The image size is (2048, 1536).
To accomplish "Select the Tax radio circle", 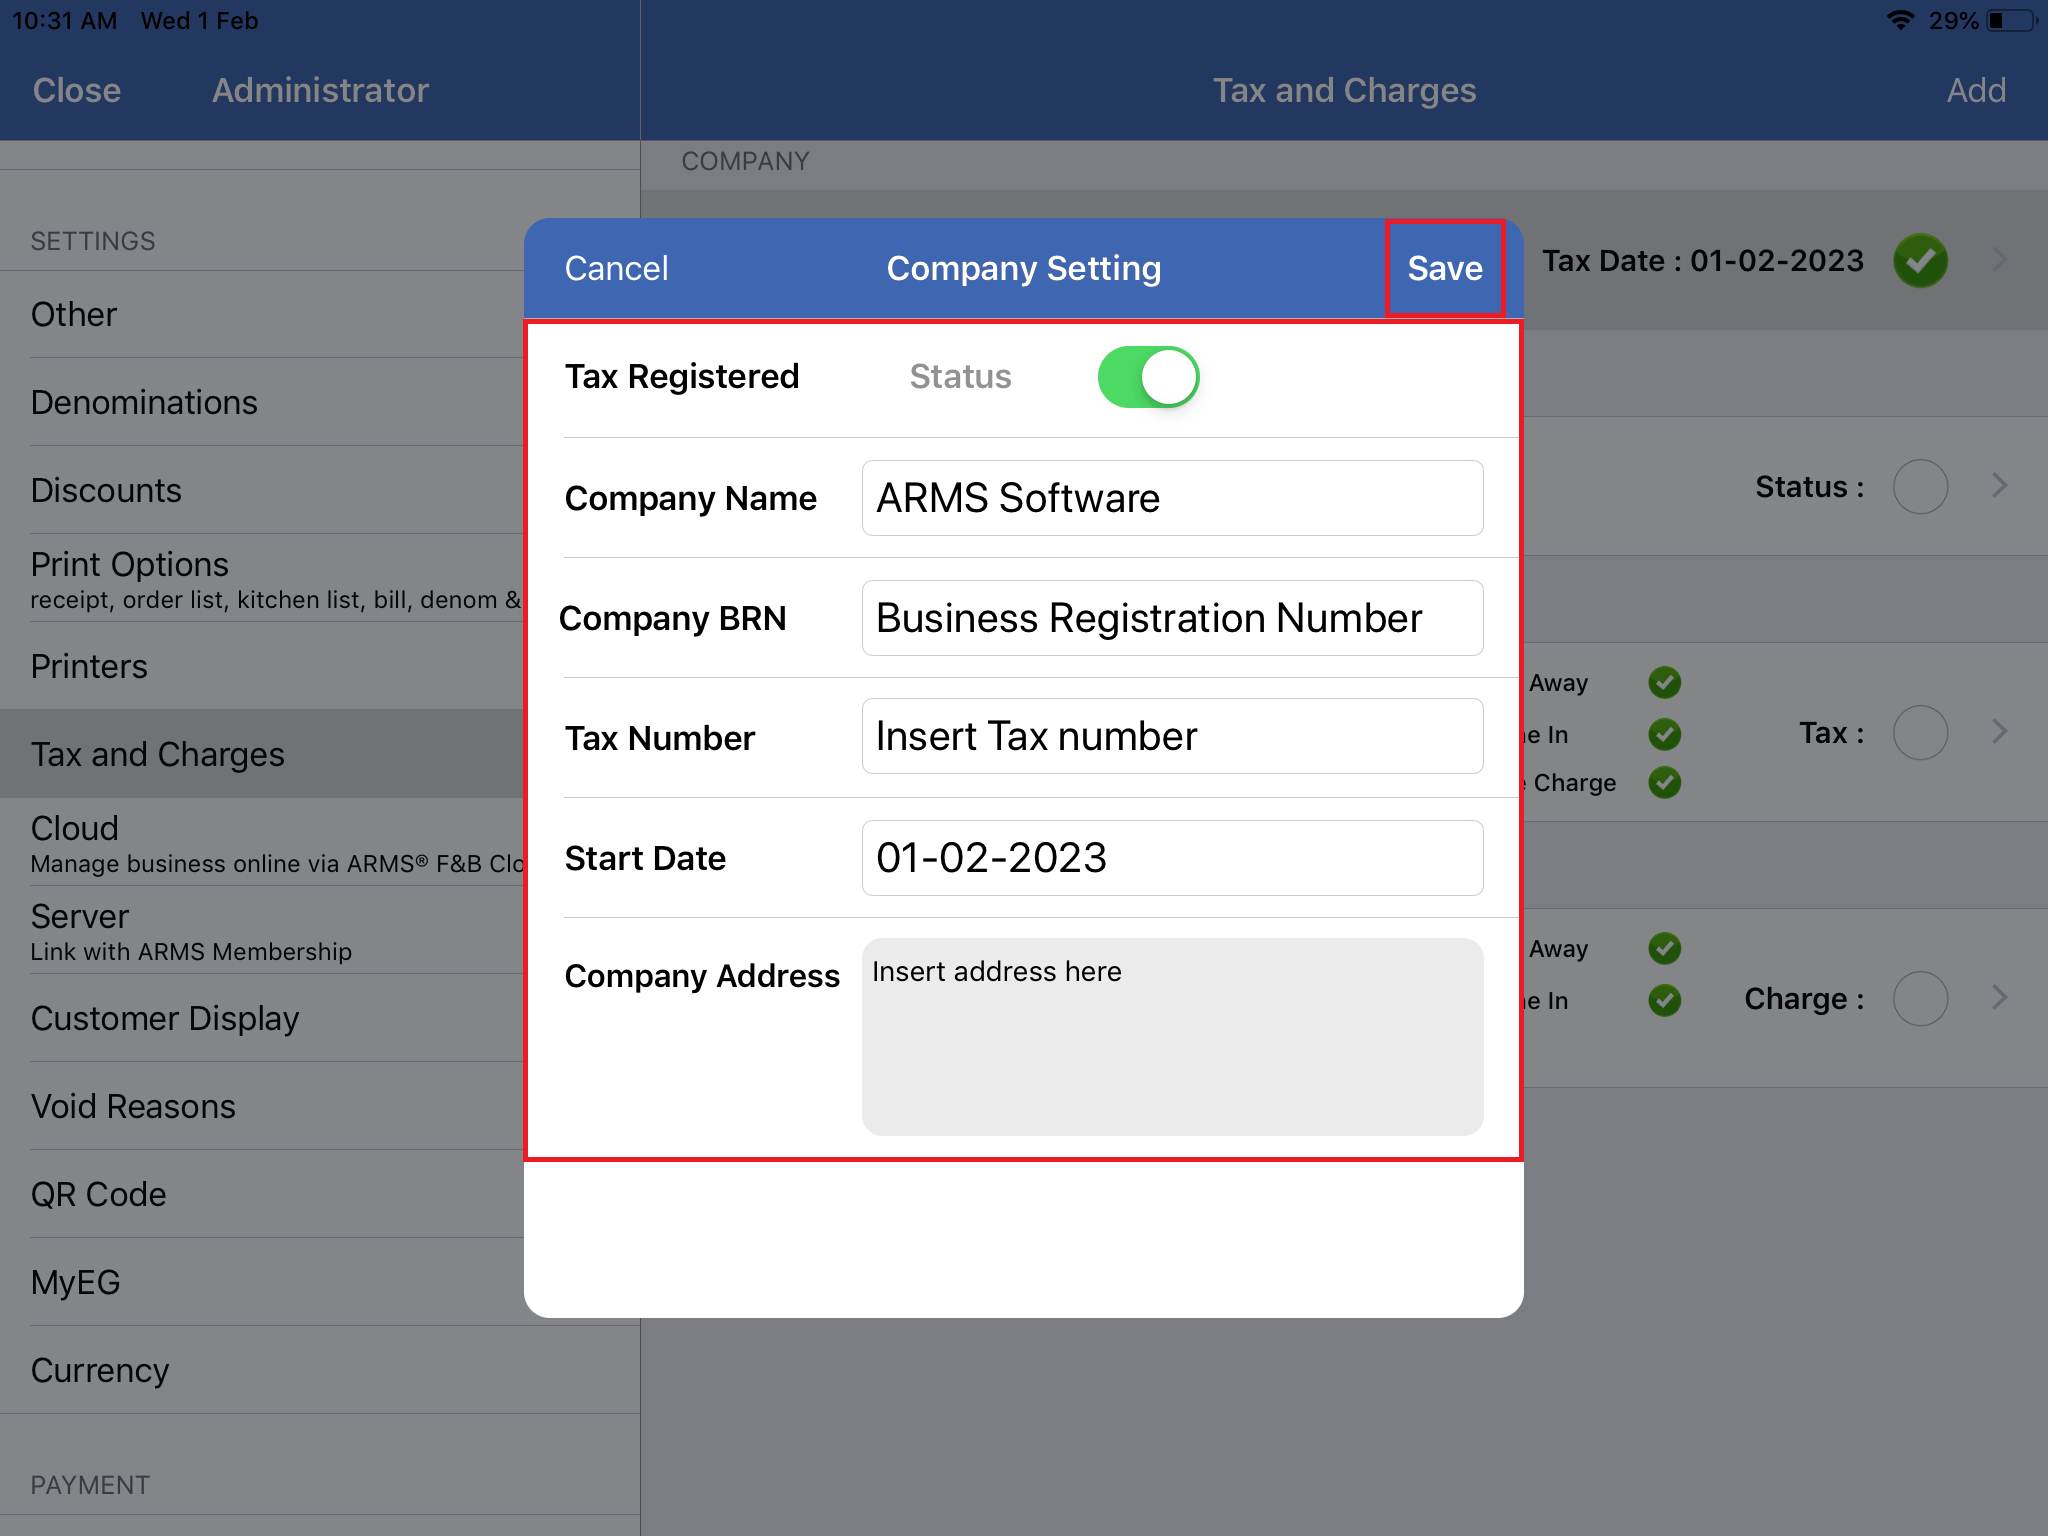I will click(1920, 733).
